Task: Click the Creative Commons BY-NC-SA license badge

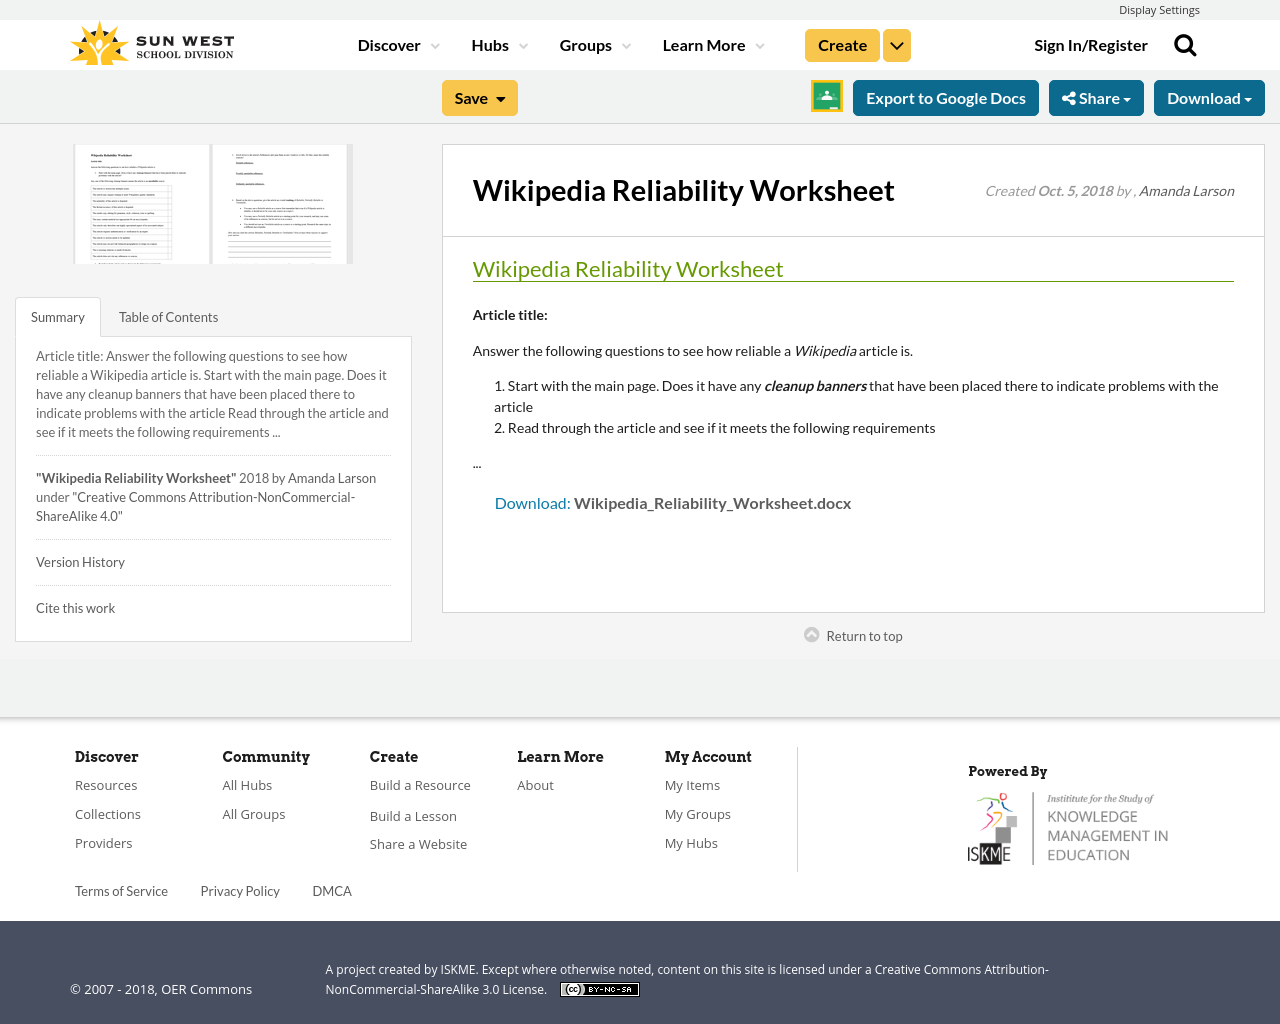Action: pos(599,988)
